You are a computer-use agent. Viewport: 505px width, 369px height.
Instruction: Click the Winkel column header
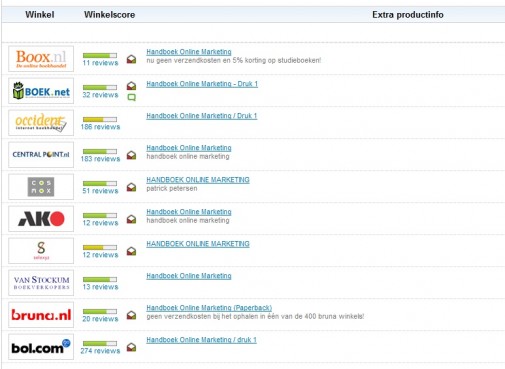40,15
